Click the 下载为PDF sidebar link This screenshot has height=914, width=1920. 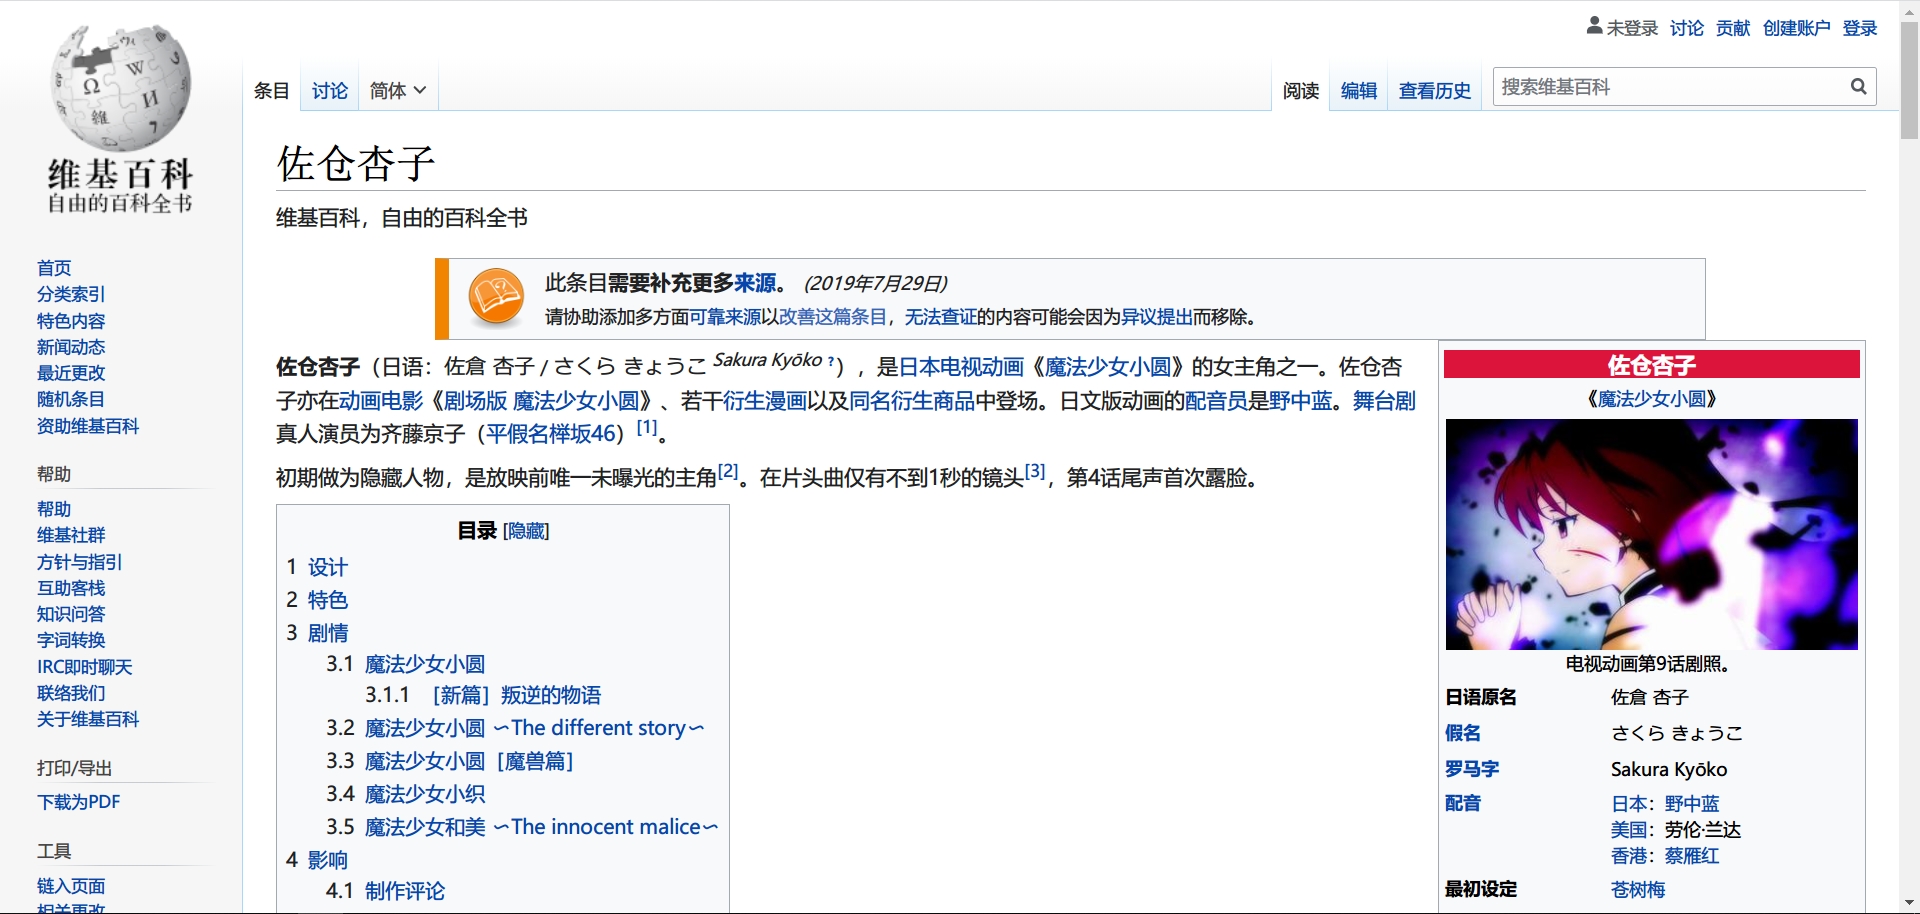tap(78, 802)
